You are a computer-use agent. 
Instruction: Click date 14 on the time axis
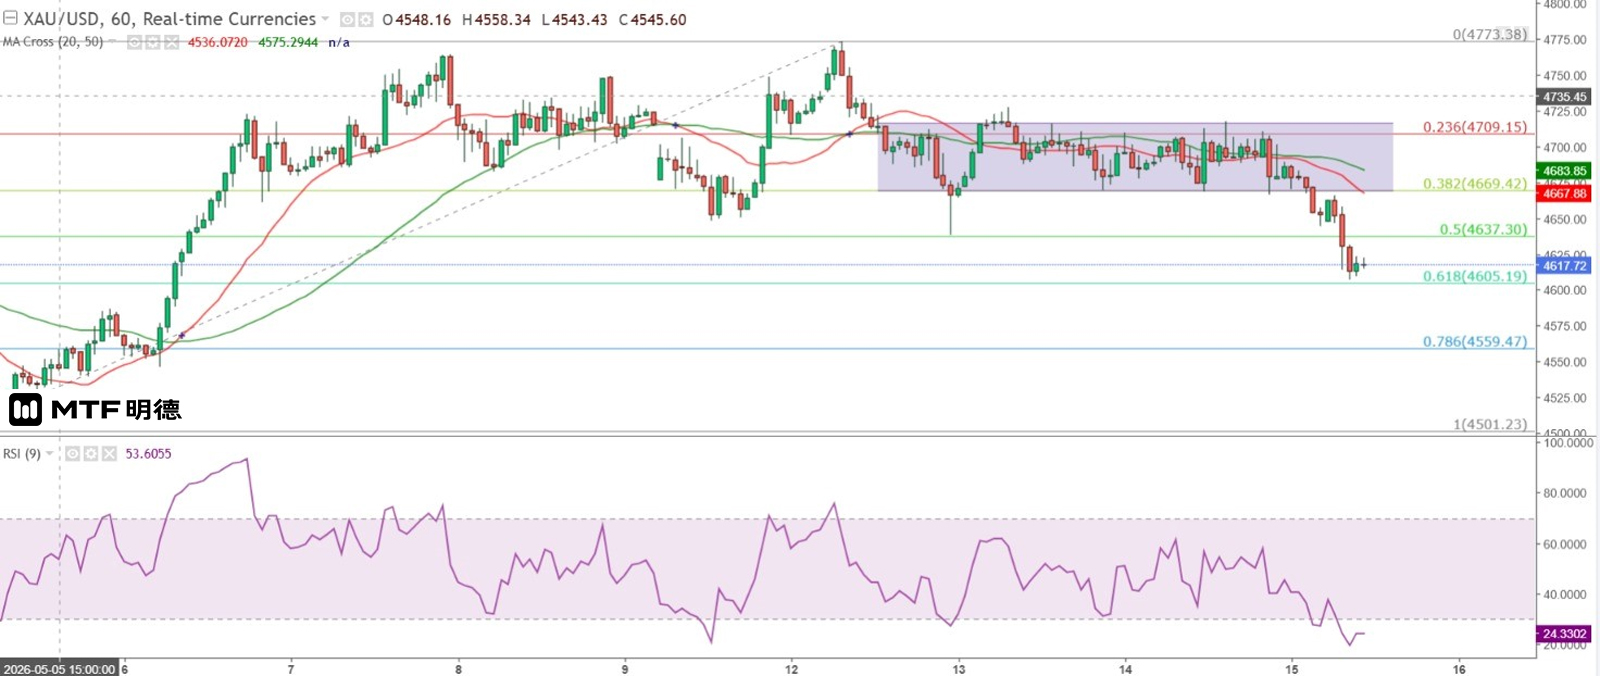click(x=1126, y=669)
